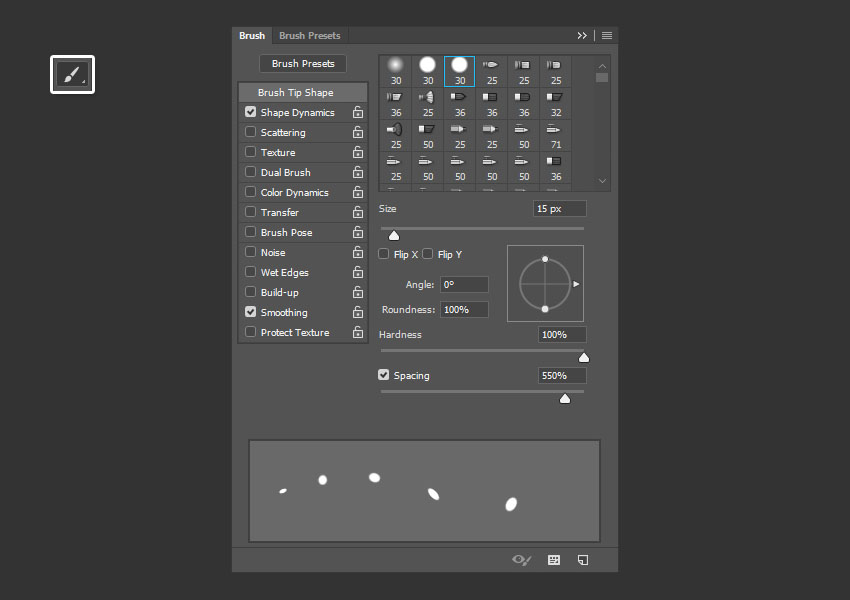Lock the Smoothing setting
The height and width of the screenshot is (600, 850).
pyautogui.click(x=358, y=312)
